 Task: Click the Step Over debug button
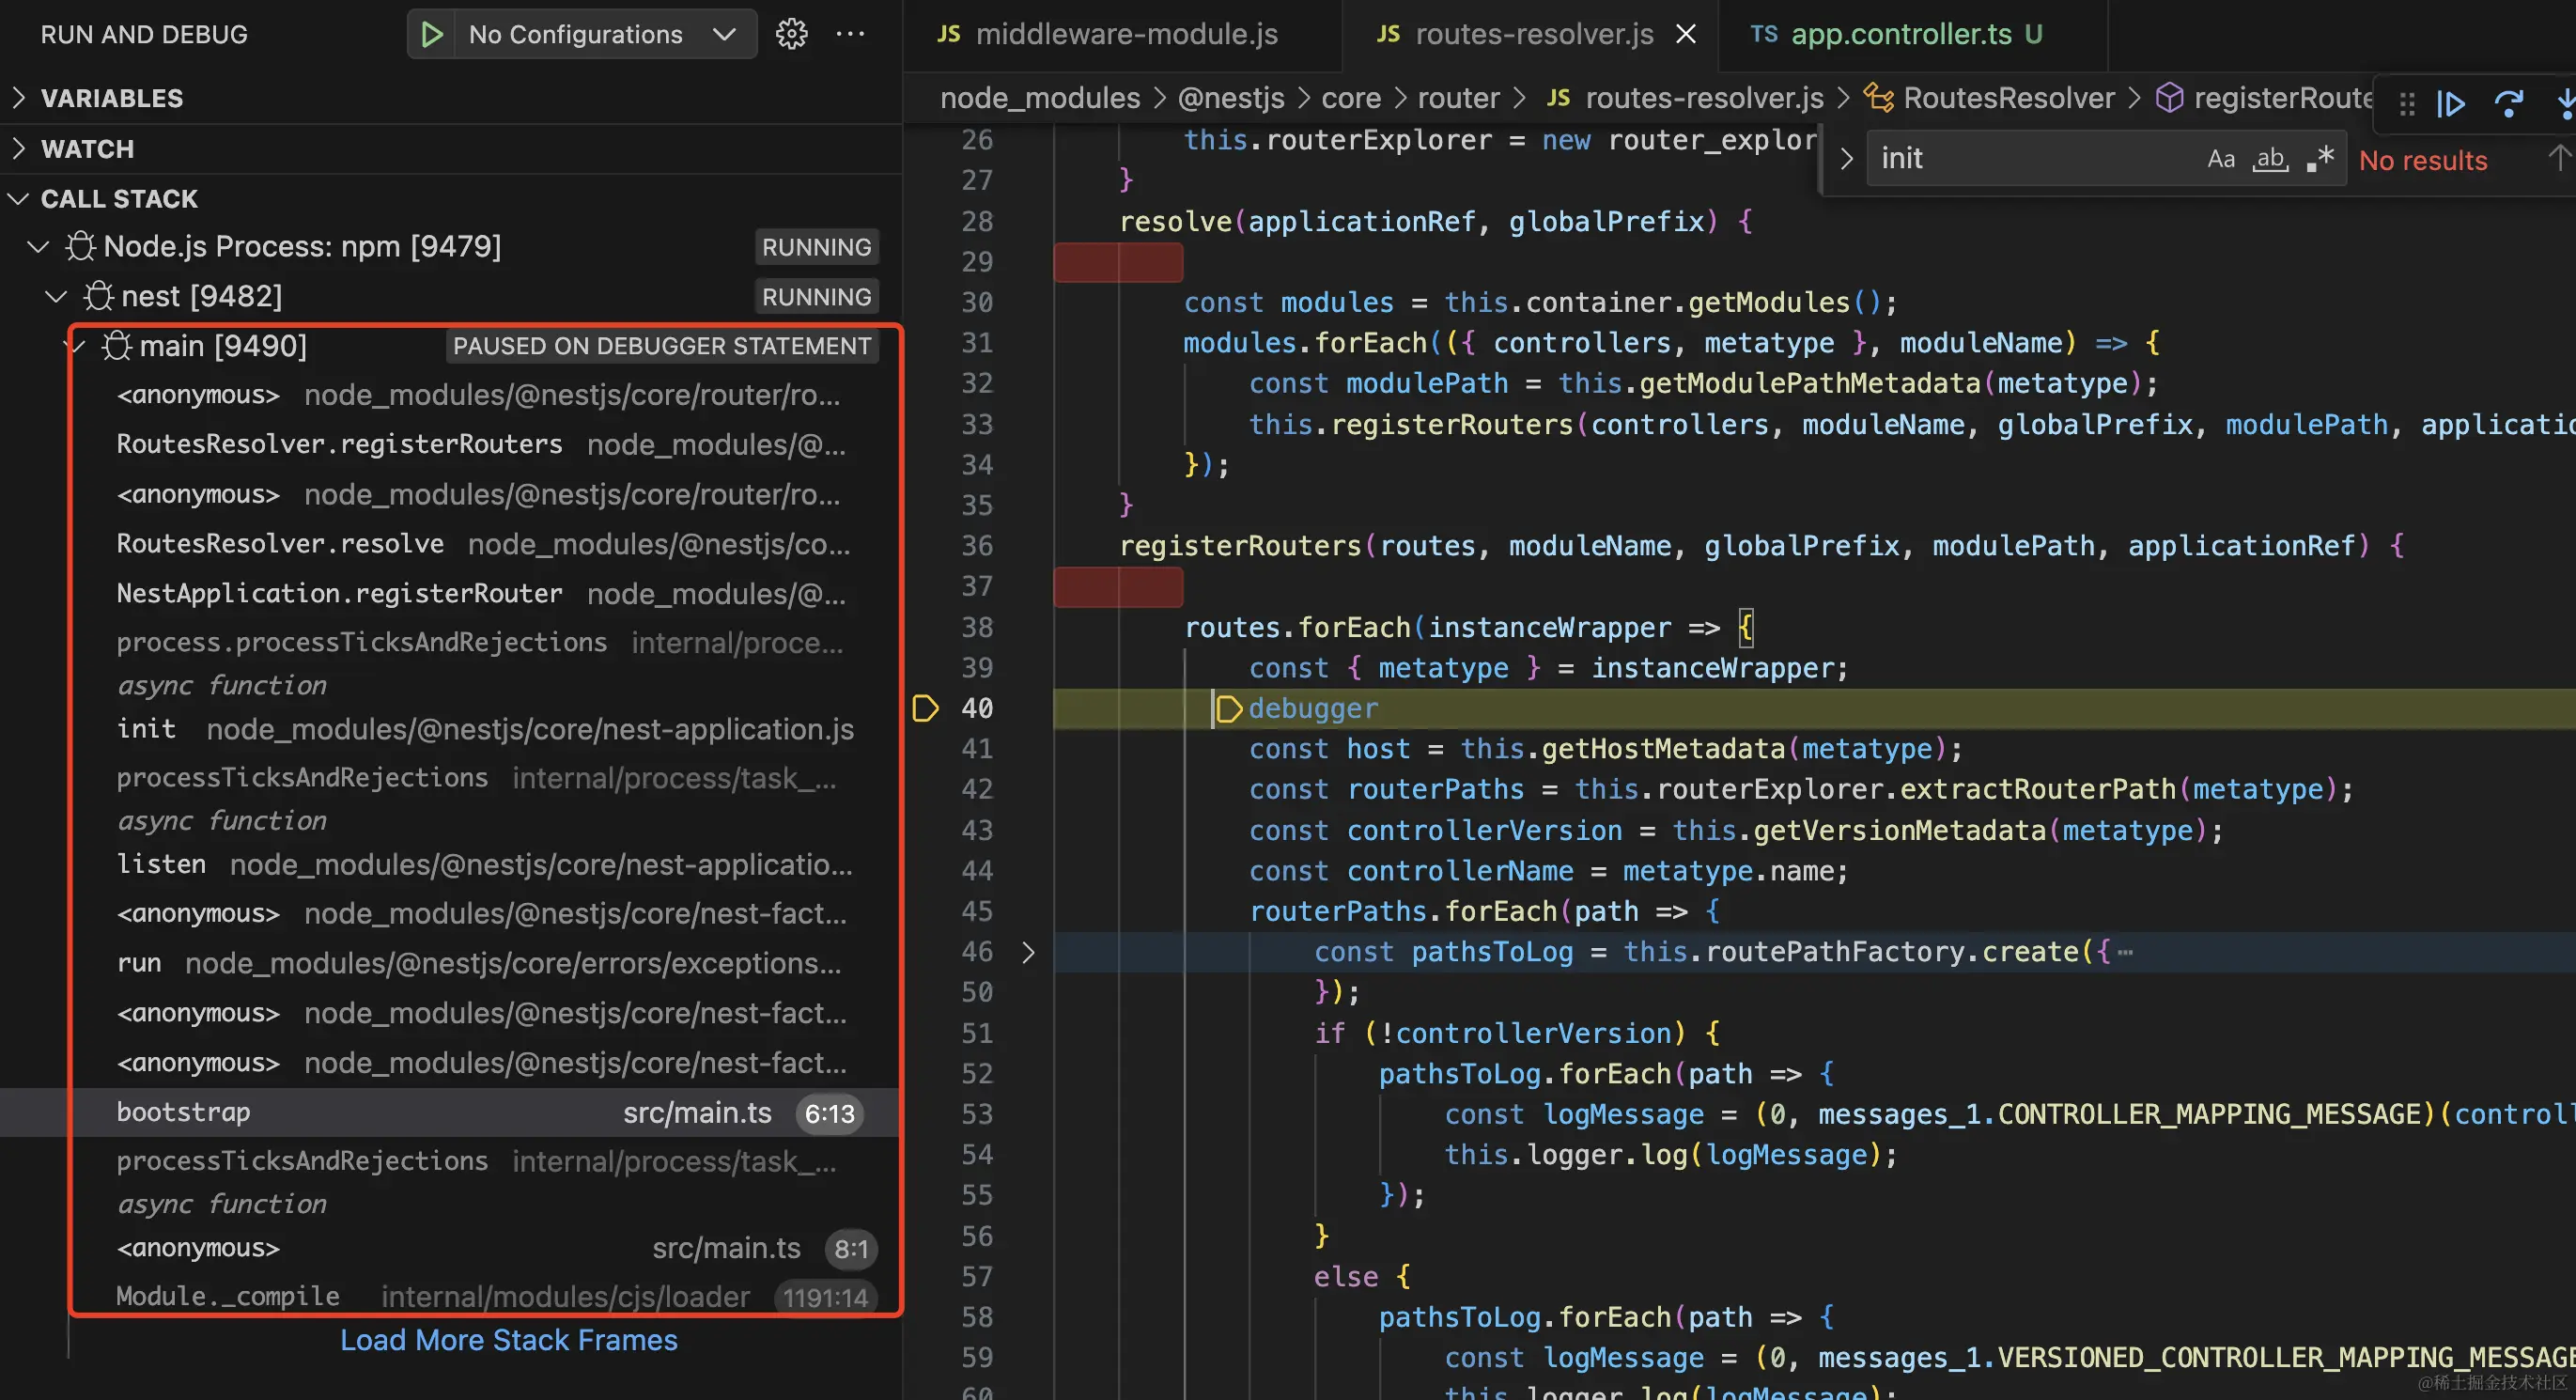(x=2509, y=103)
